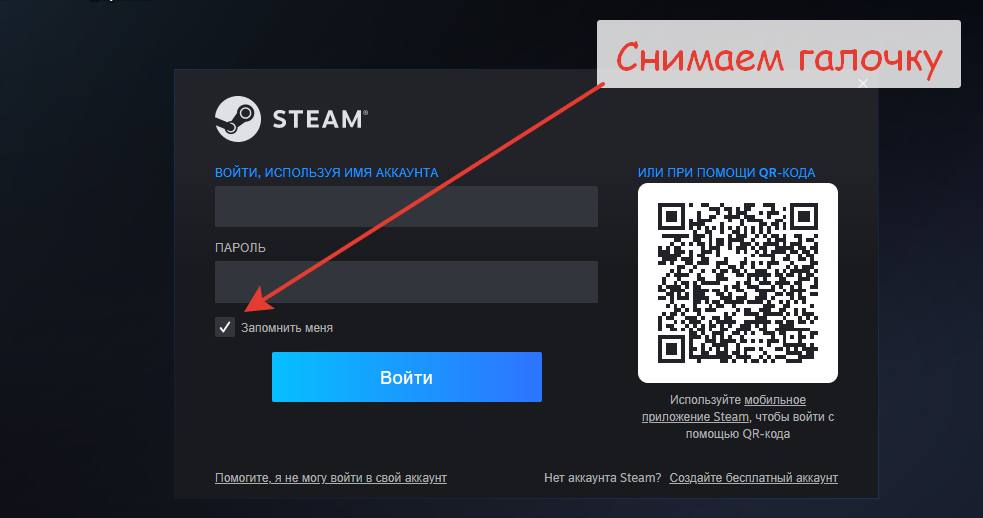Click the QR code image
The width and height of the screenshot is (983, 518).
pyautogui.click(x=738, y=283)
